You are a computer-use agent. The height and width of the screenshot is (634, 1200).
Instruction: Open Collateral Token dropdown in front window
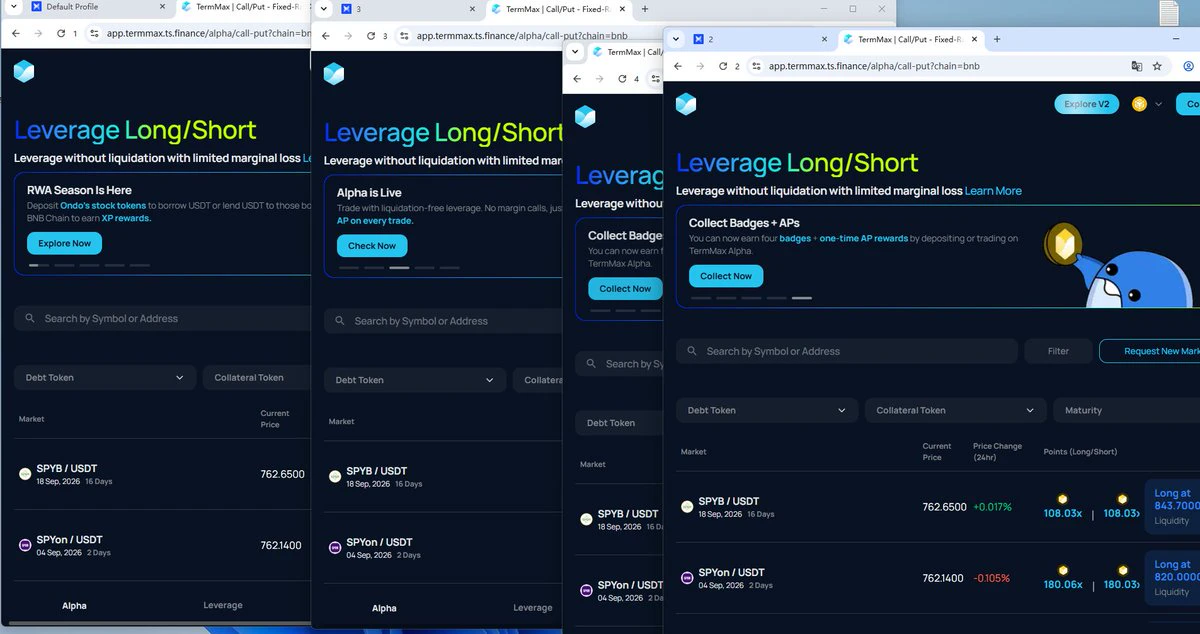point(955,410)
